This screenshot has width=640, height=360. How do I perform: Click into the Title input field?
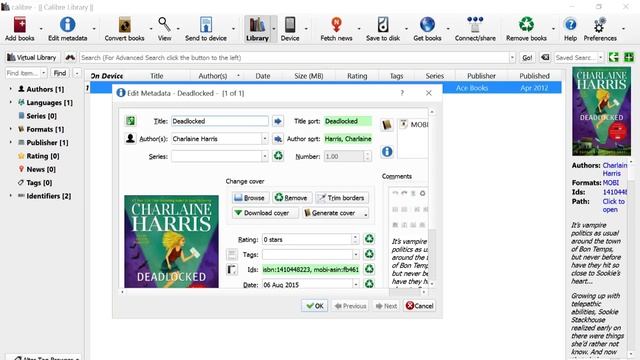(220, 121)
